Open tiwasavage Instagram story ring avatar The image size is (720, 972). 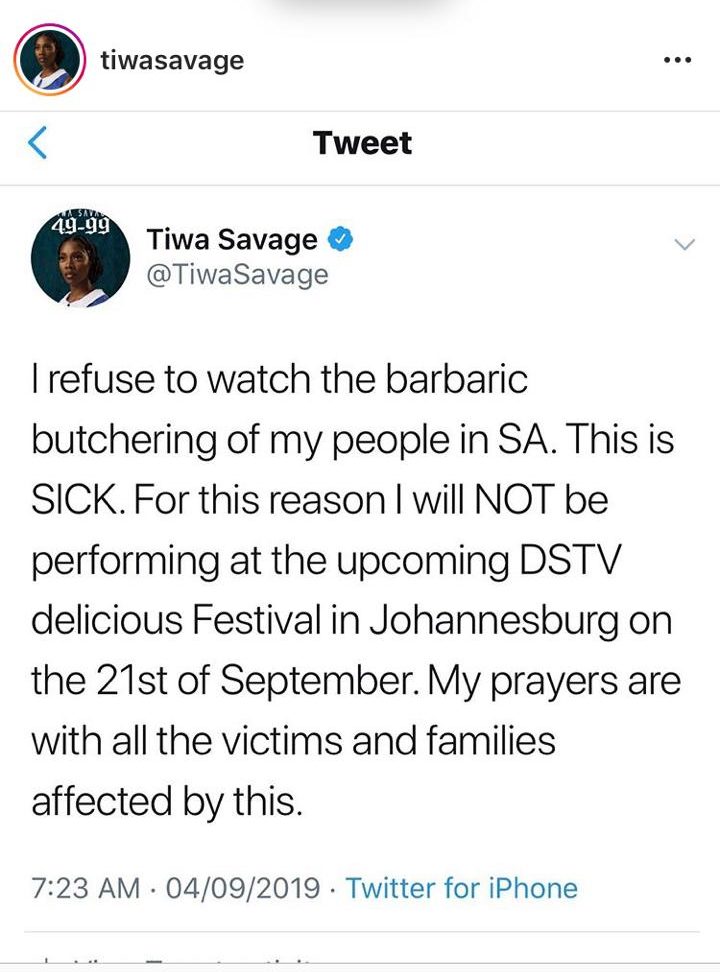(50, 60)
